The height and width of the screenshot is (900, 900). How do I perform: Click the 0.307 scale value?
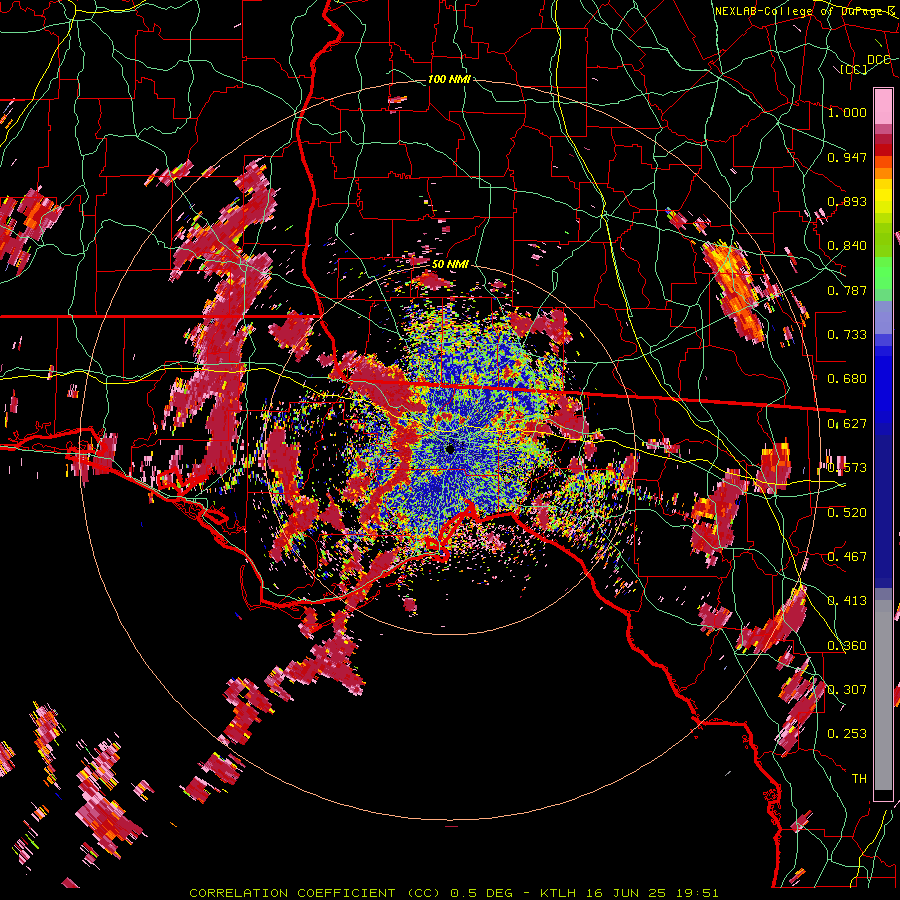pos(847,690)
